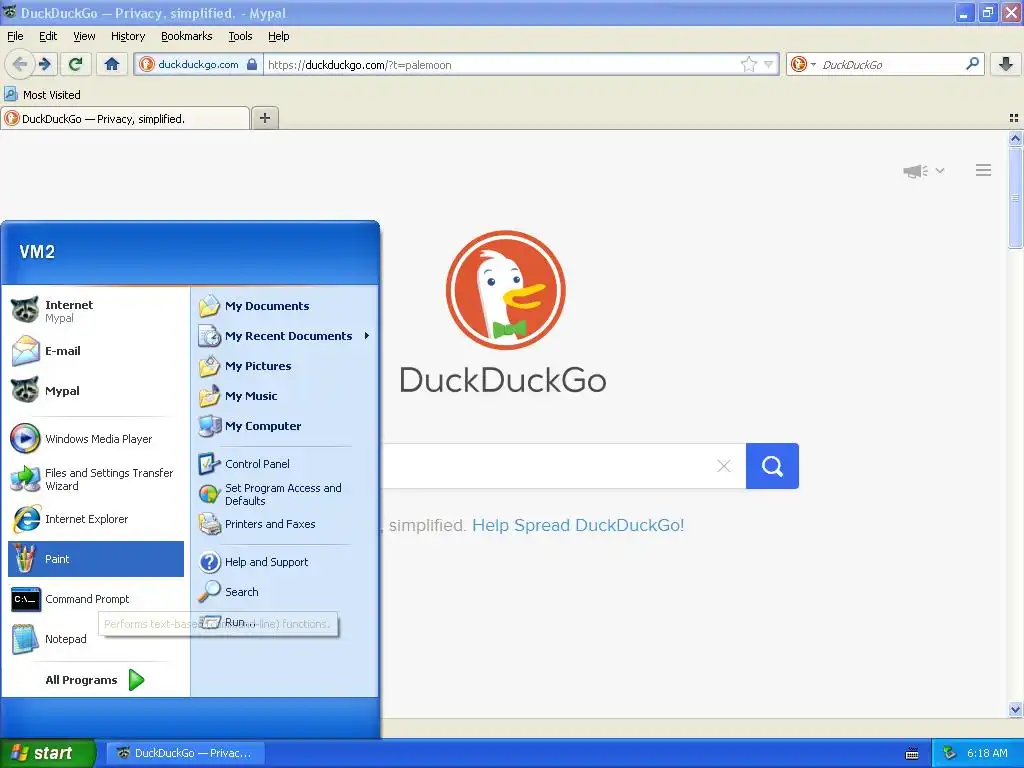Screen dimensions: 1024x768
Task: Open the Tools menu
Action: click(240, 36)
